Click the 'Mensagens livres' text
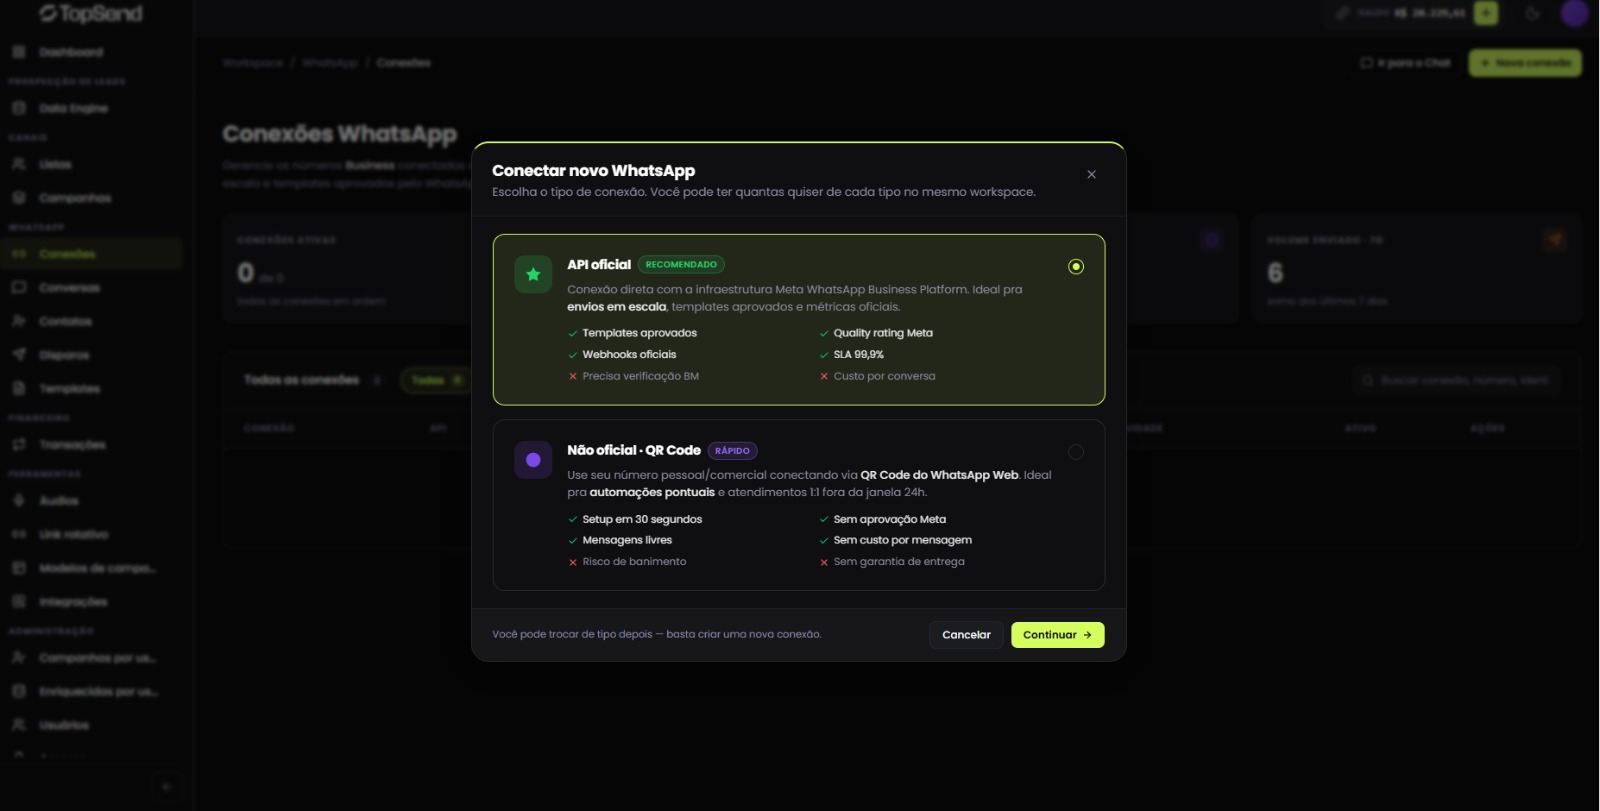 (x=627, y=540)
